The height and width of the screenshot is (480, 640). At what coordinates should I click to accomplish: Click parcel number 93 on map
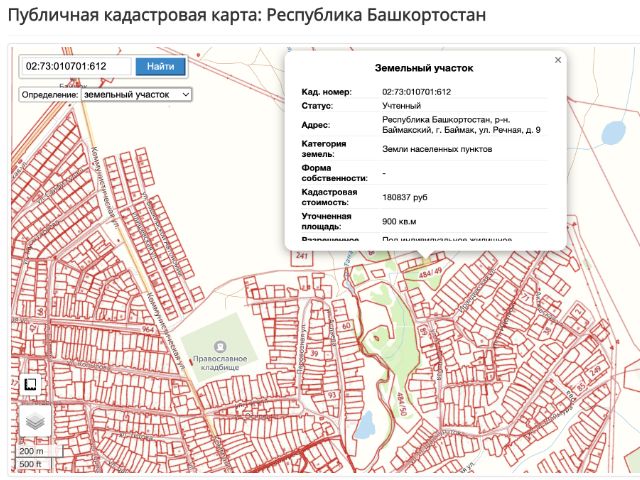332,395
